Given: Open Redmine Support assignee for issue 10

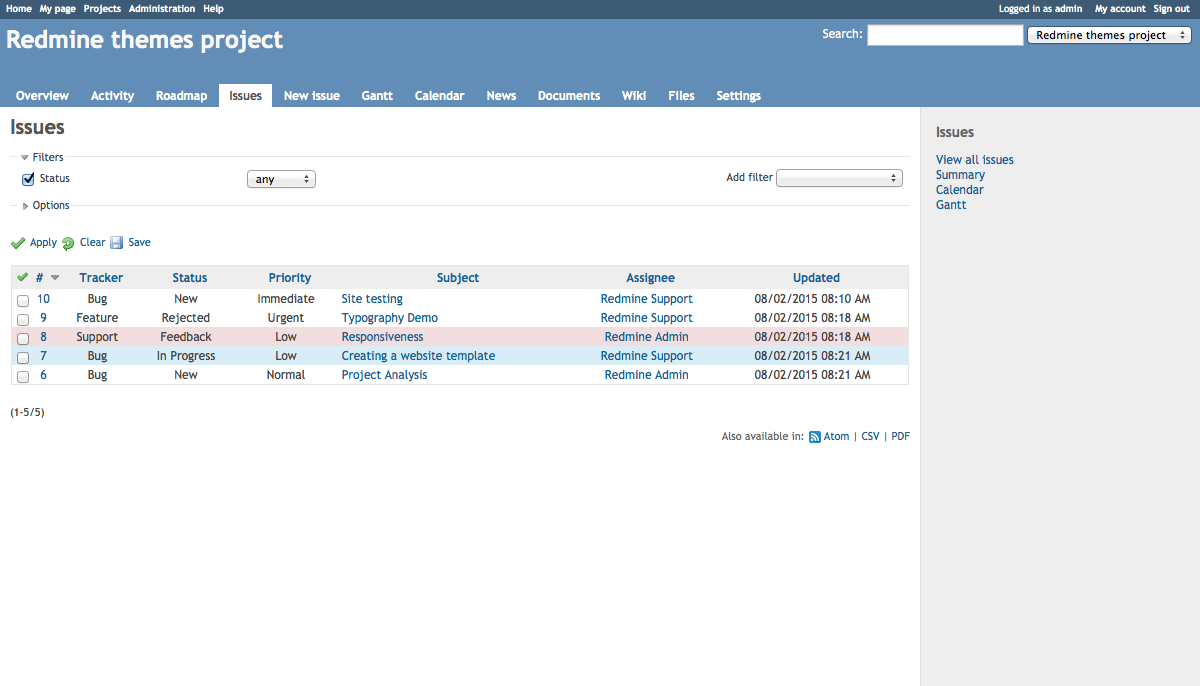Looking at the screenshot, I should click(647, 299).
